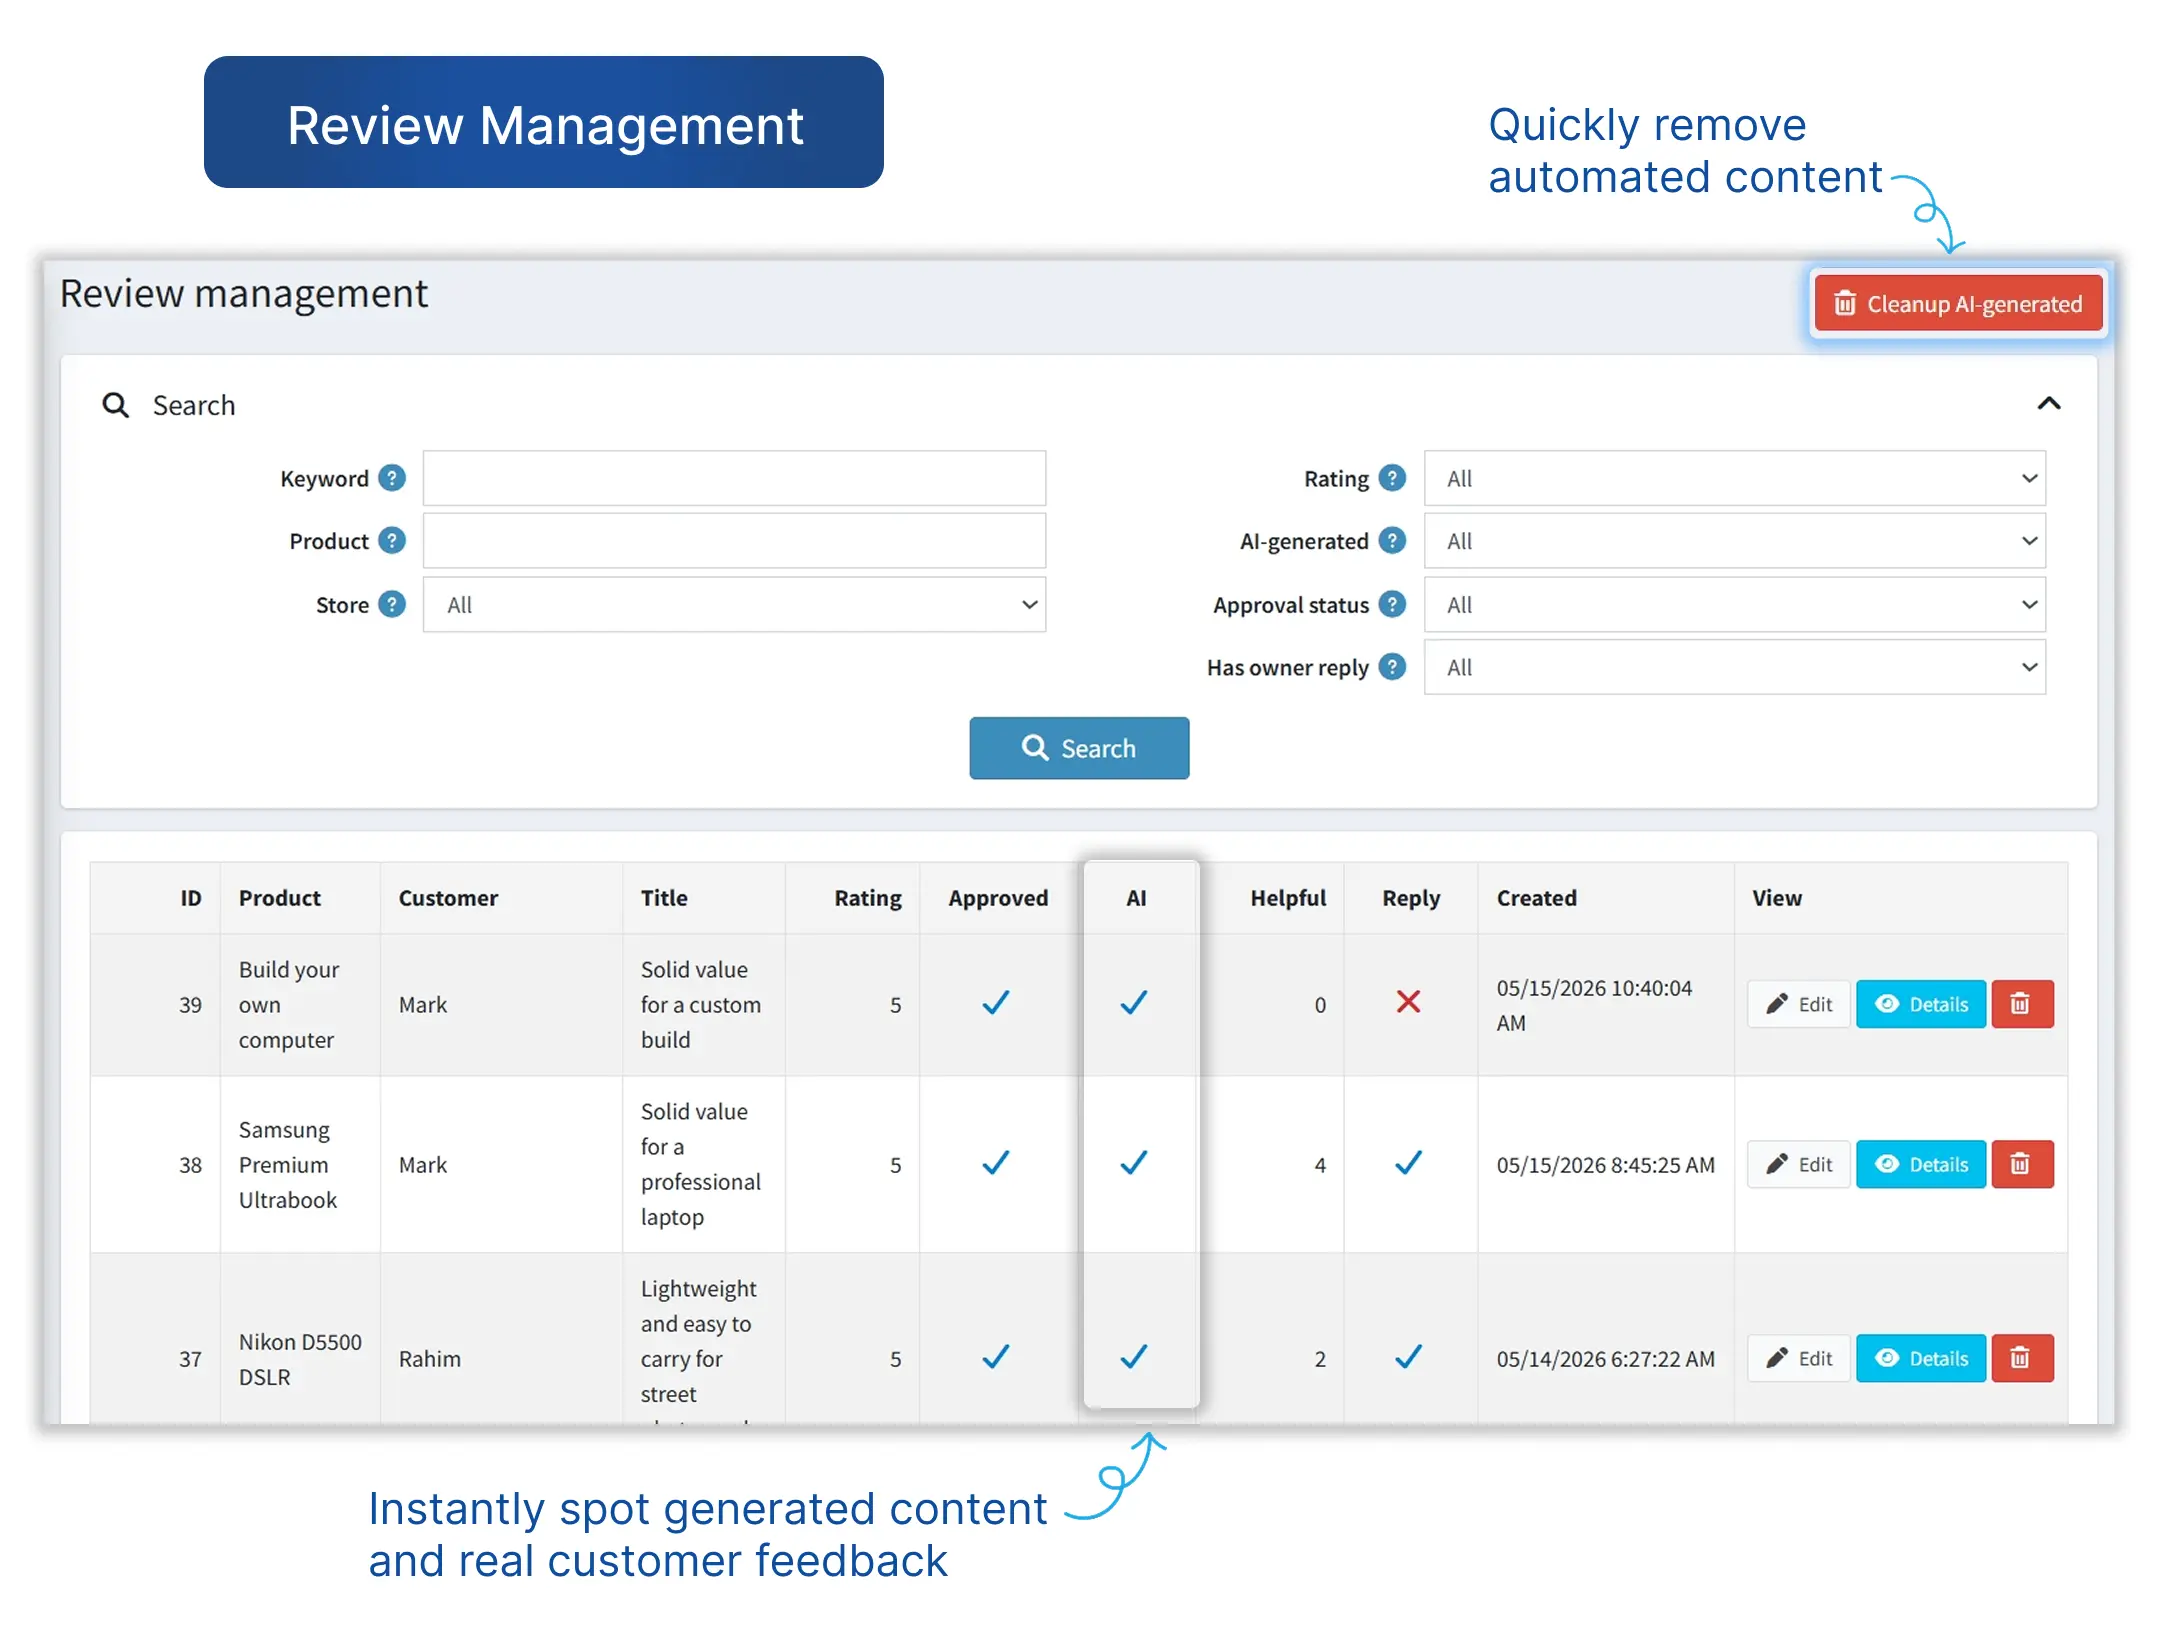Viewport: 2160px width, 1652px height.
Task: Click the AI-generated help icon
Action: click(x=1392, y=541)
